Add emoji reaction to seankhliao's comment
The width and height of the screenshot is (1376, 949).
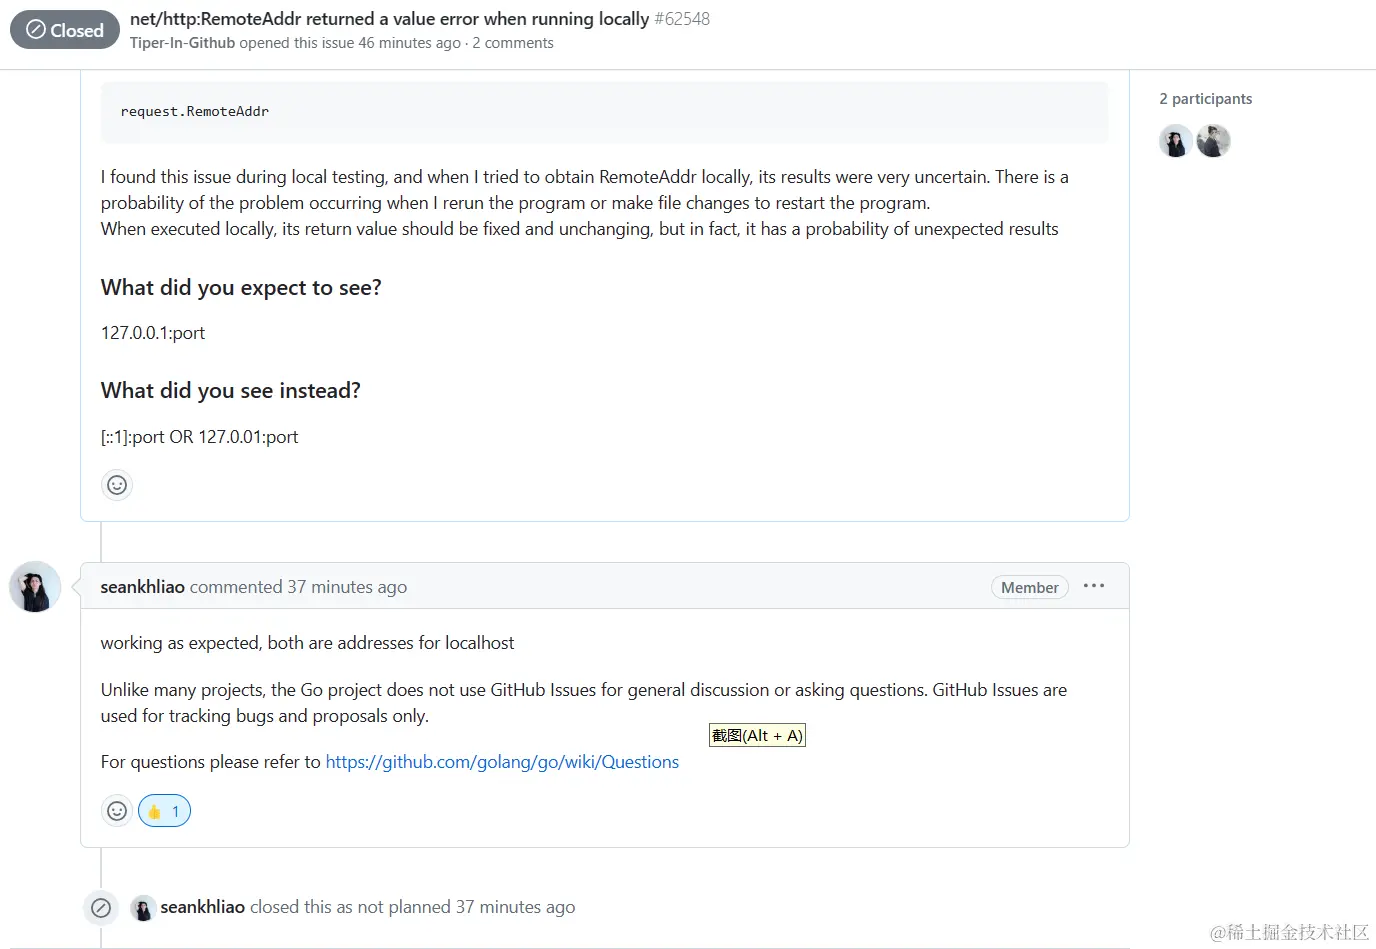click(117, 811)
